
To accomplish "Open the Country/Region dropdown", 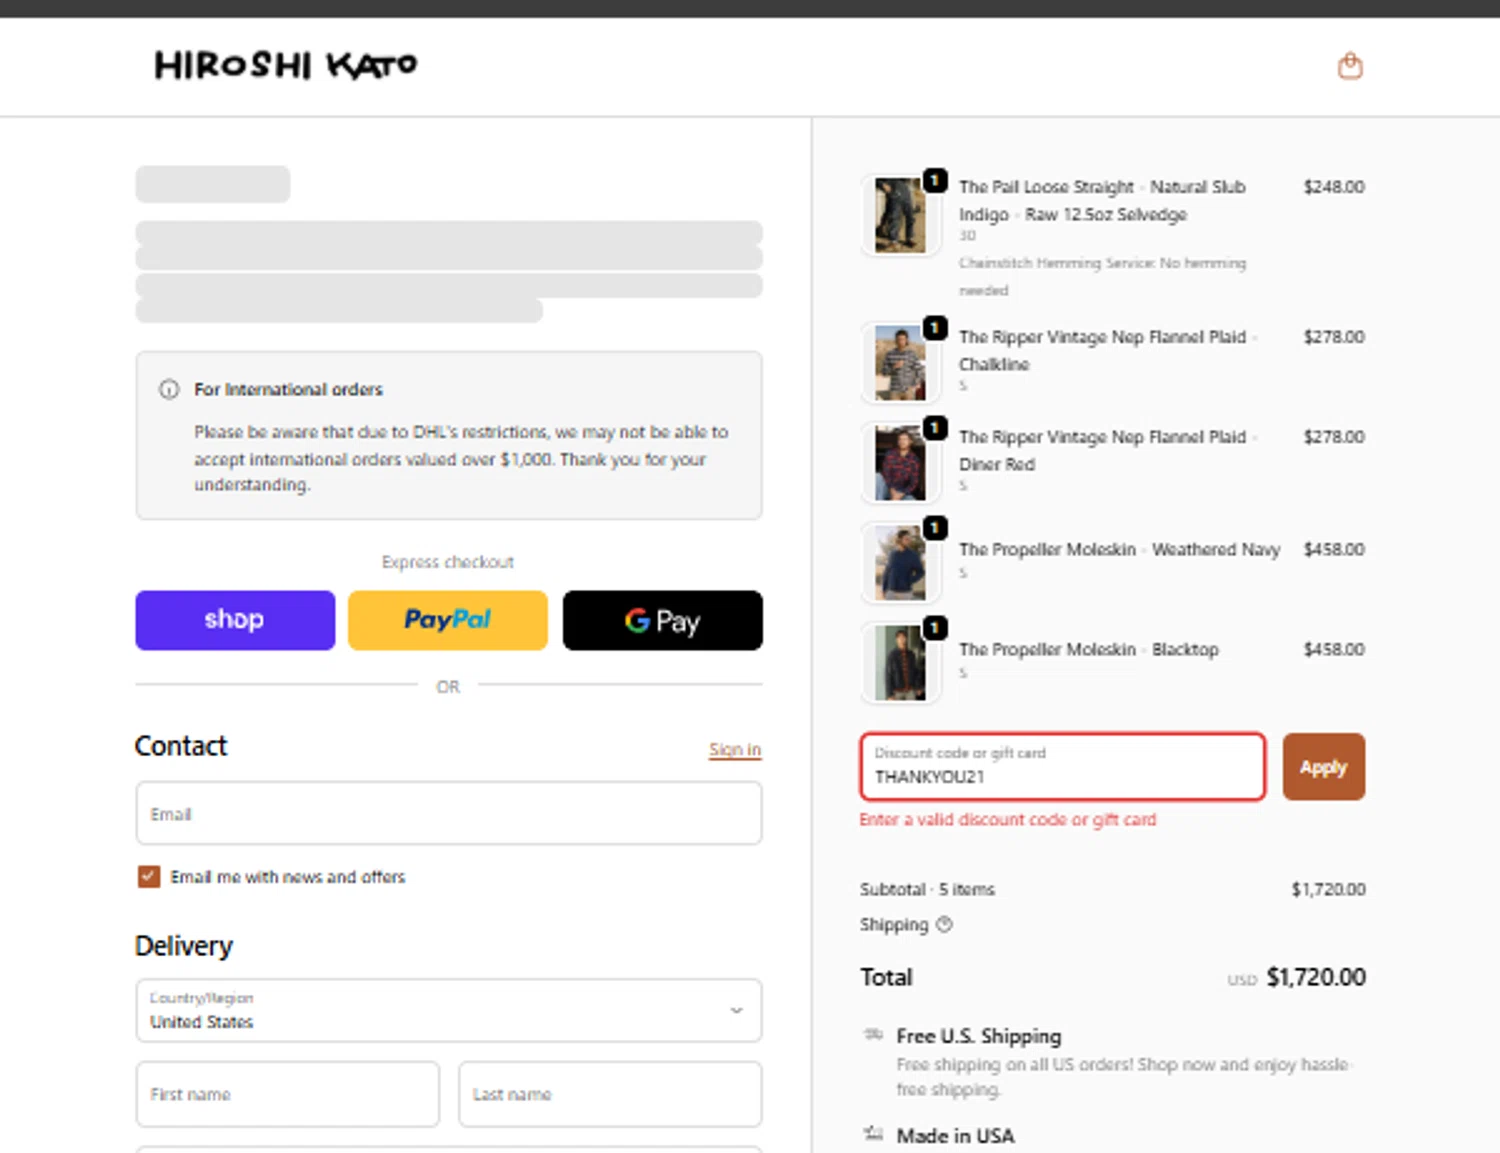I will 448,1010.
